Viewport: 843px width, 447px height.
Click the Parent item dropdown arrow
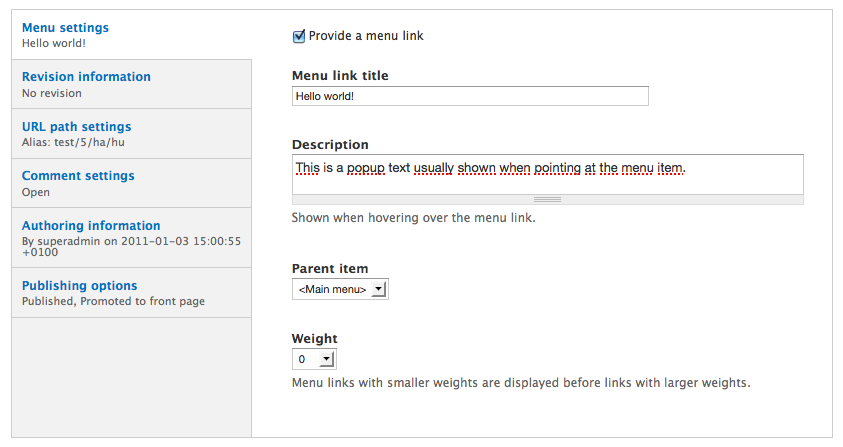coord(378,289)
